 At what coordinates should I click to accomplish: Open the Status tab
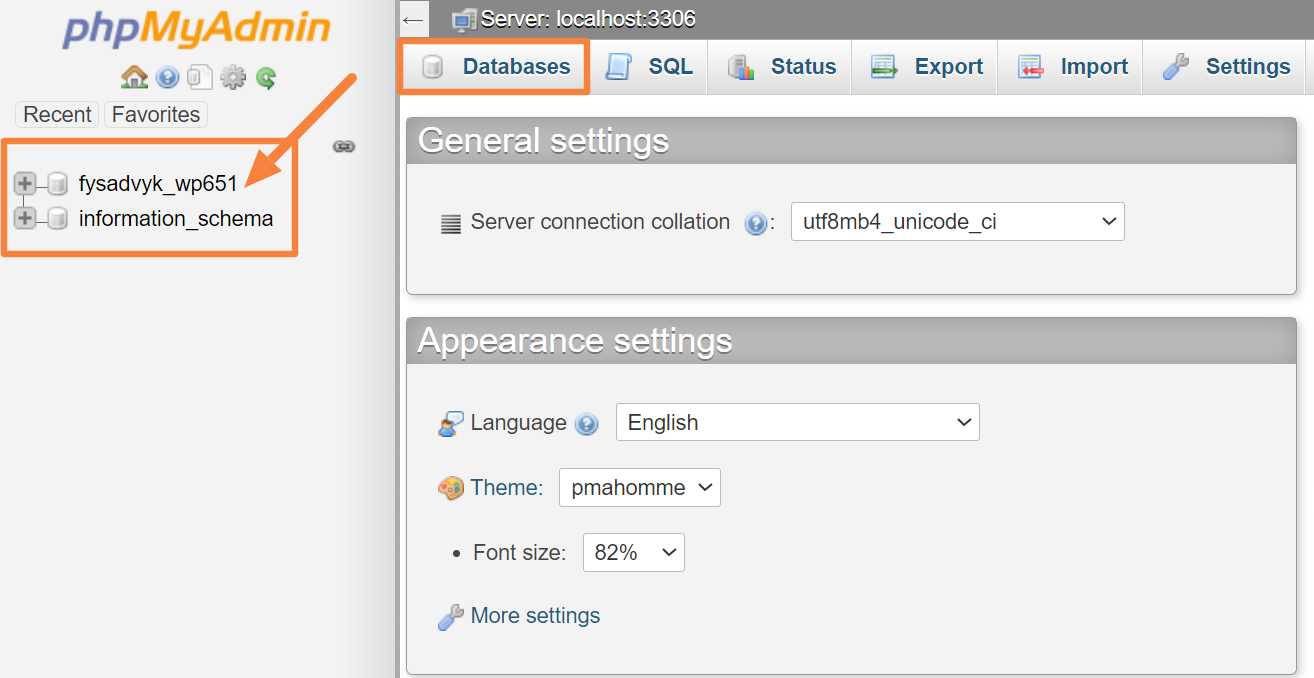[780, 67]
